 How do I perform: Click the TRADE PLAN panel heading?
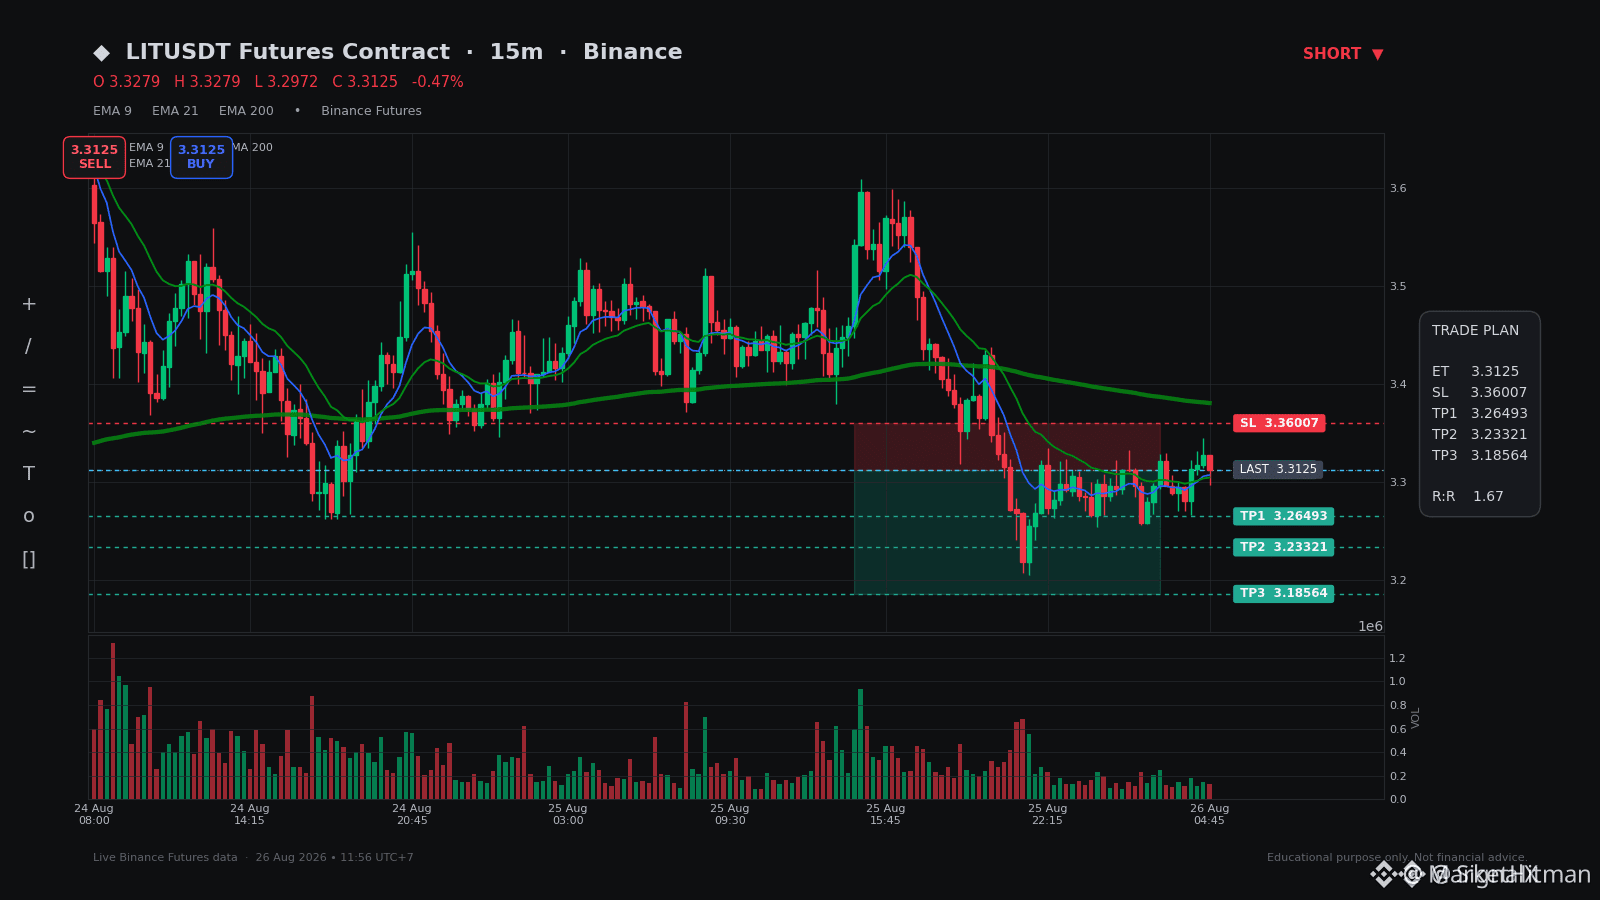click(x=1475, y=331)
